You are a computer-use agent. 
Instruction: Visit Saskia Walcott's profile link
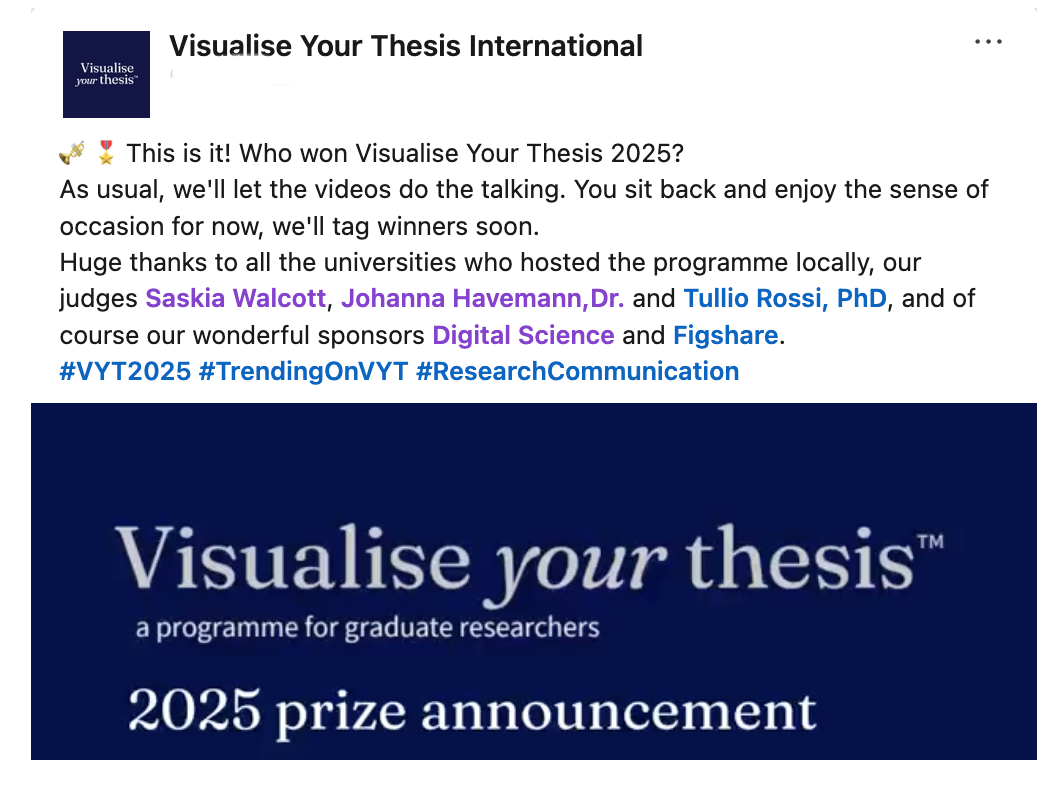236,299
